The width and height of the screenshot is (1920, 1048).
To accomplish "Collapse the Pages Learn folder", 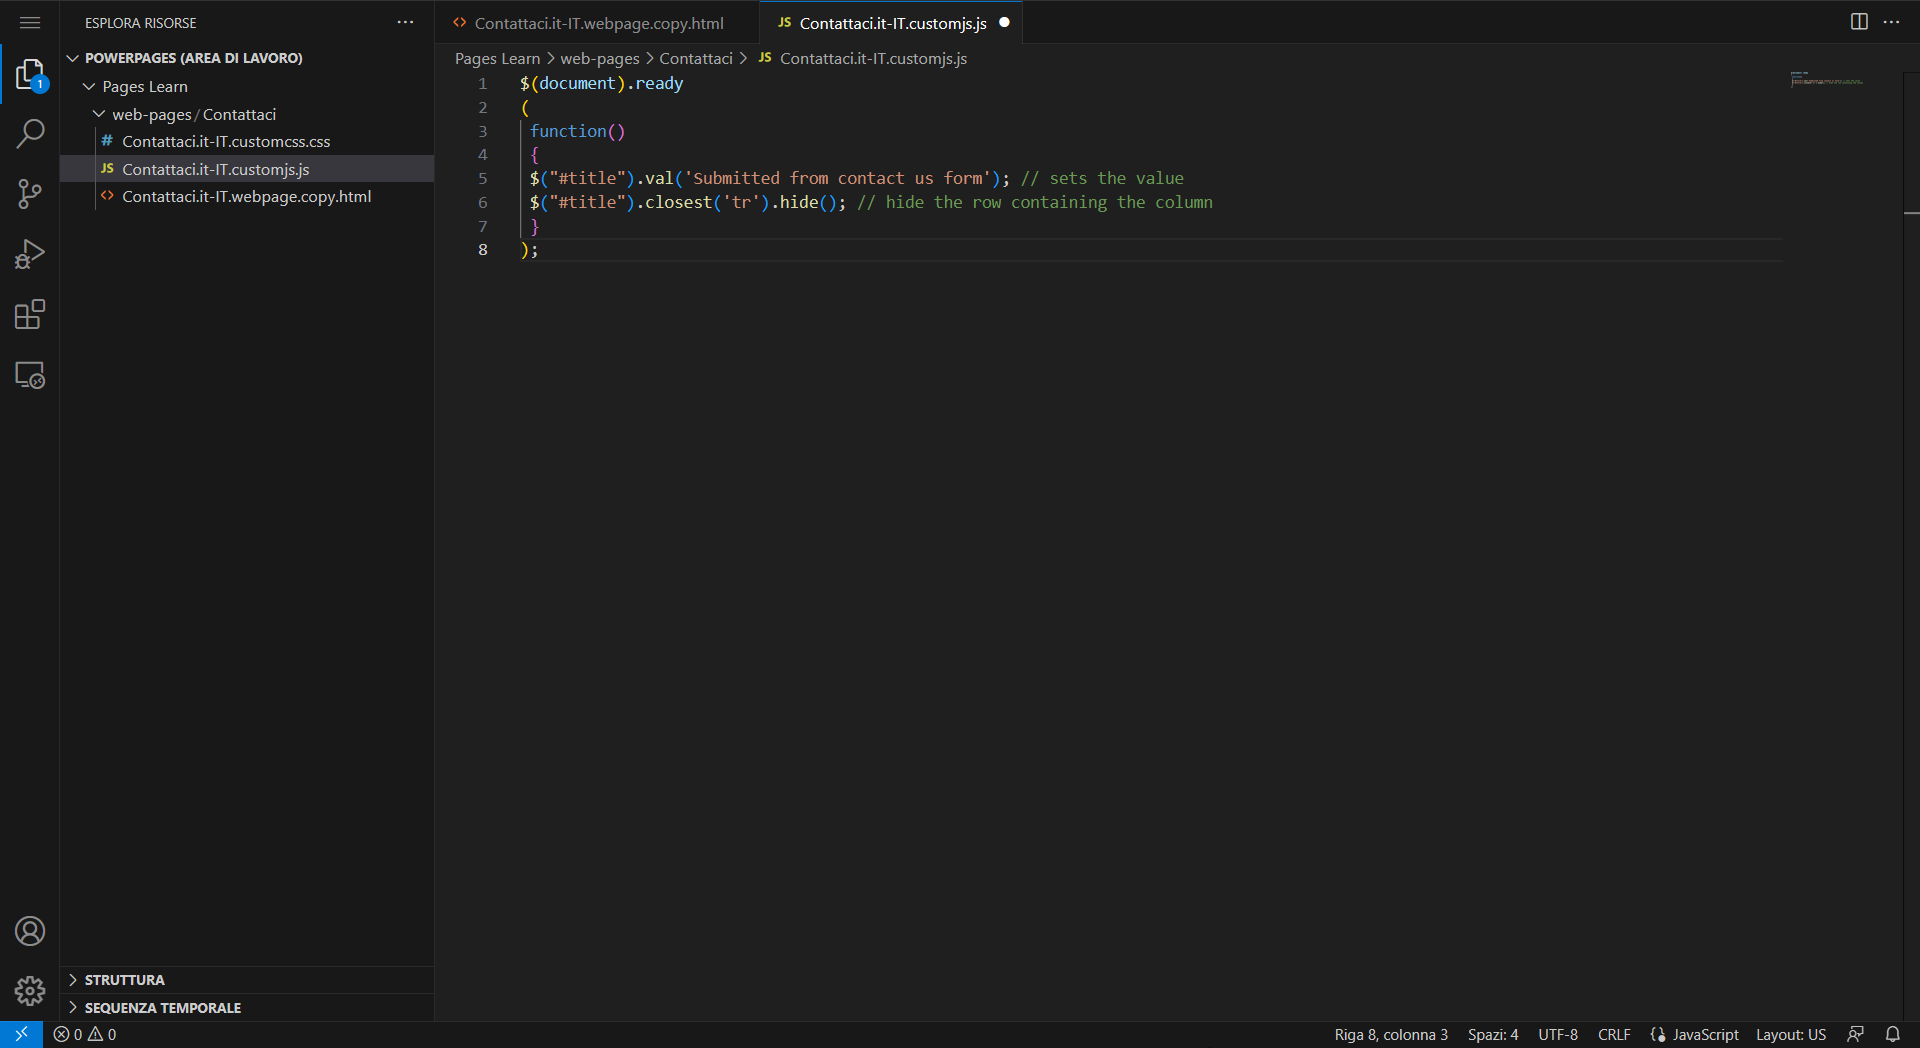I will 88,86.
